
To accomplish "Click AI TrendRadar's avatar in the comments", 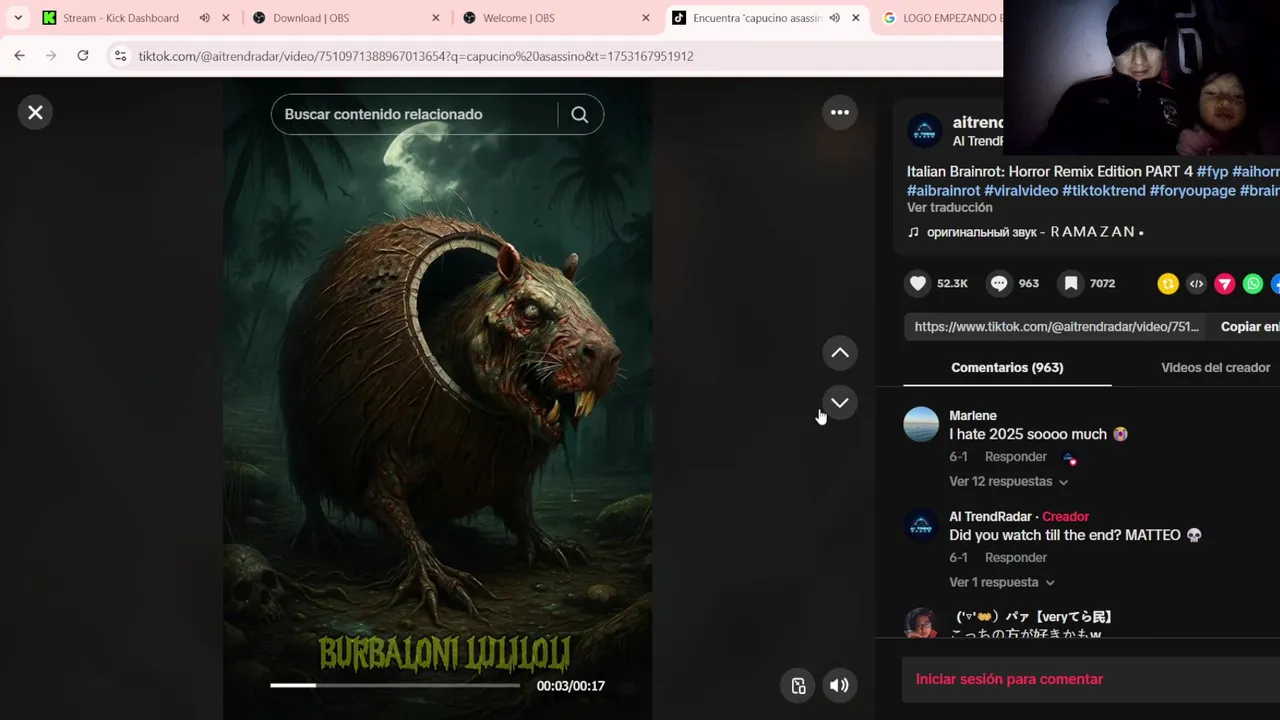I will 921,525.
